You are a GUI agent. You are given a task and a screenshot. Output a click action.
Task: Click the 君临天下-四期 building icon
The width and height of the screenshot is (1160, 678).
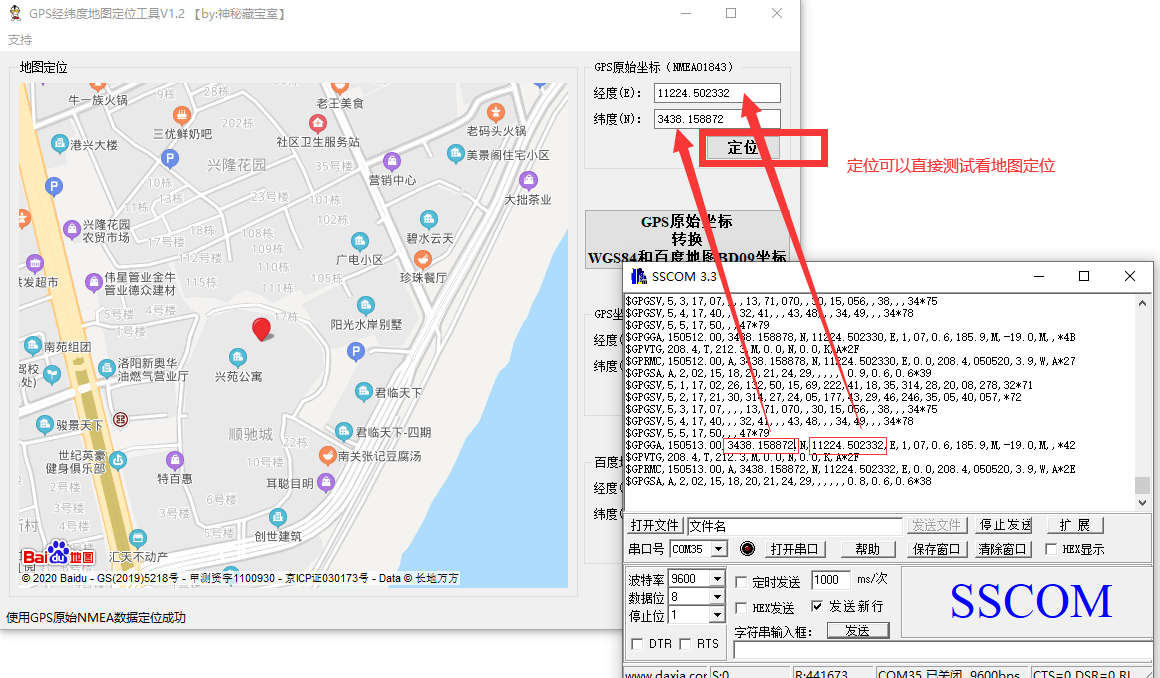point(344,432)
